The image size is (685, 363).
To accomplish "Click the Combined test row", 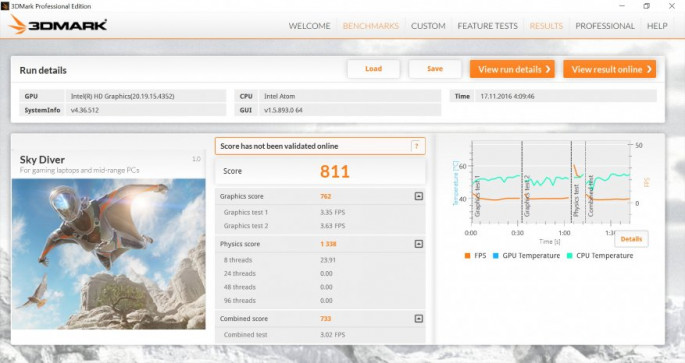I will coord(320,335).
